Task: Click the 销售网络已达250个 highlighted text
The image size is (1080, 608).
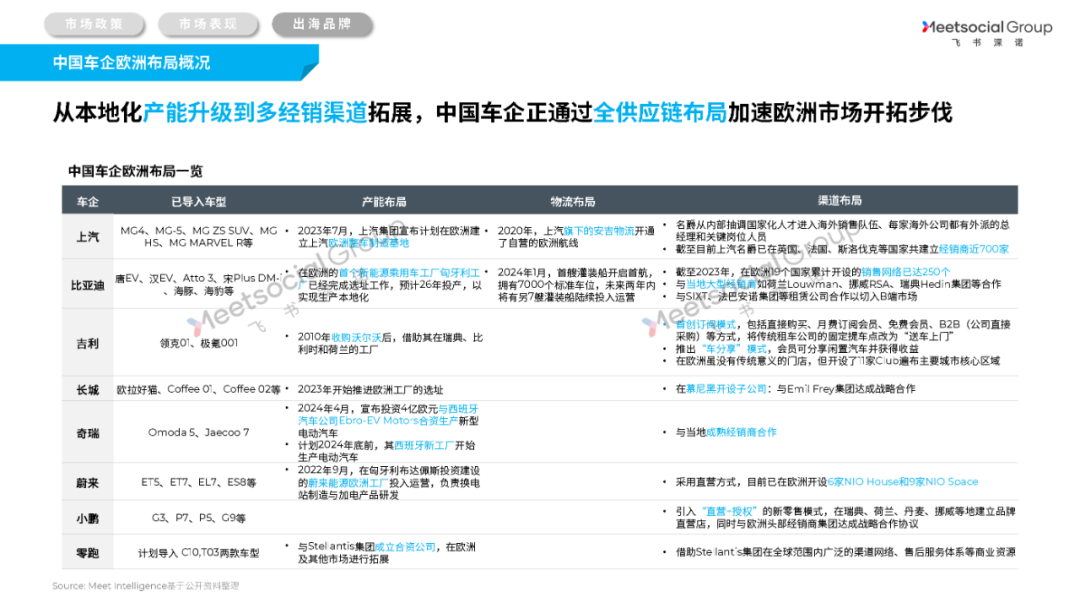Action: pos(906,272)
